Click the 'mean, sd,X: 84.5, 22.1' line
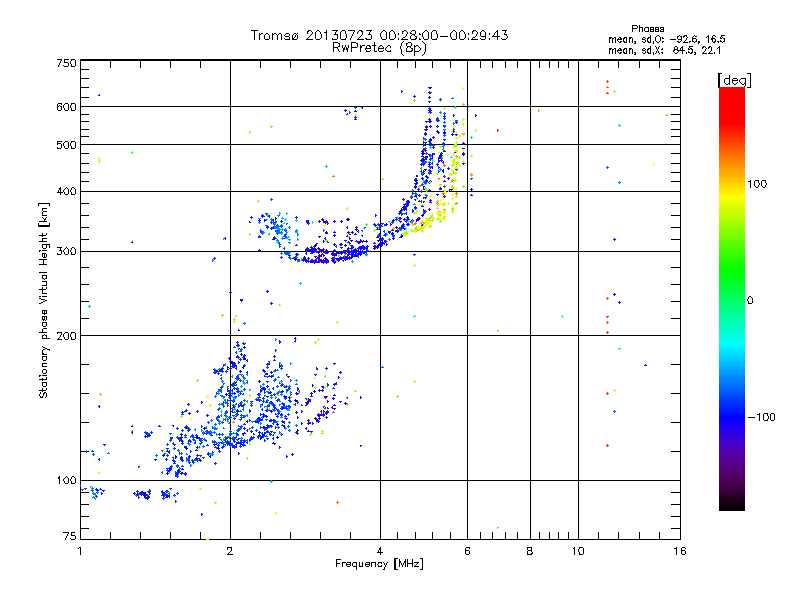Image resolution: width=800 pixels, height=600 pixels. click(664, 50)
